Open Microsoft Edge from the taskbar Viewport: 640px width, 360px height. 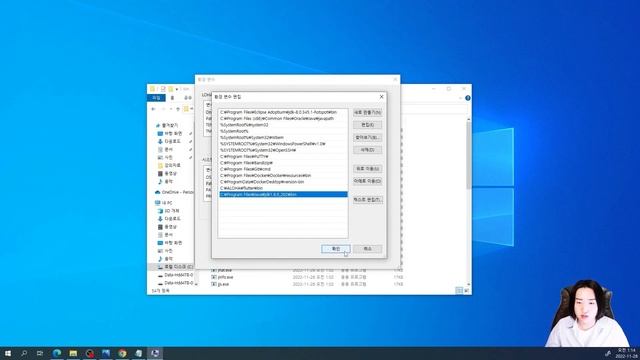57,353
